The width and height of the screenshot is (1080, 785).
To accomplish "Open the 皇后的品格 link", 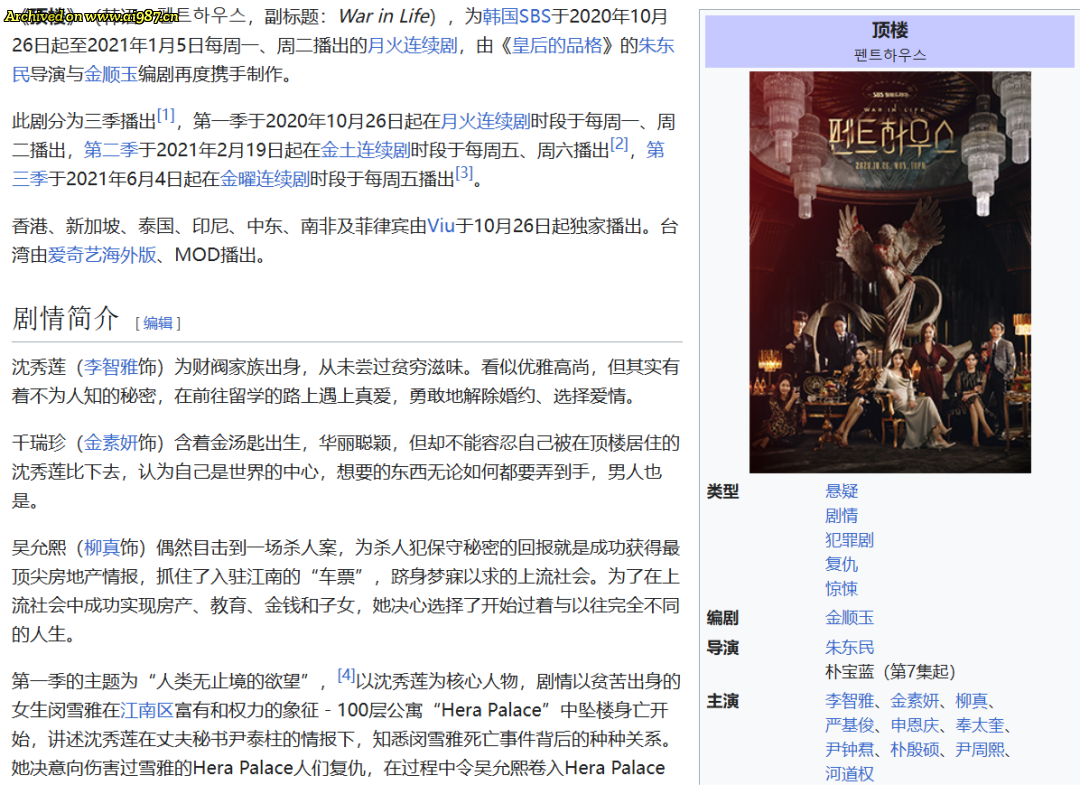I will [557, 45].
